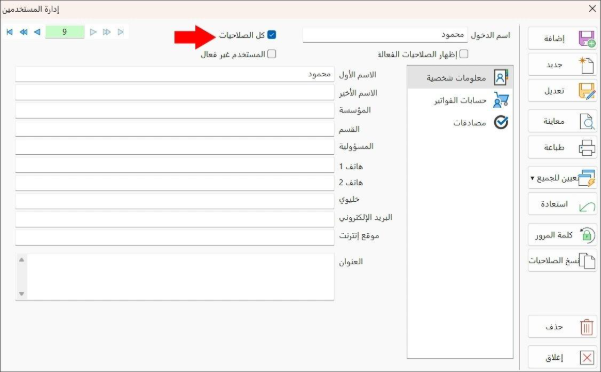Click the معلومات شخصية person icon
Screen dimensions: 601x372
coord(501,78)
